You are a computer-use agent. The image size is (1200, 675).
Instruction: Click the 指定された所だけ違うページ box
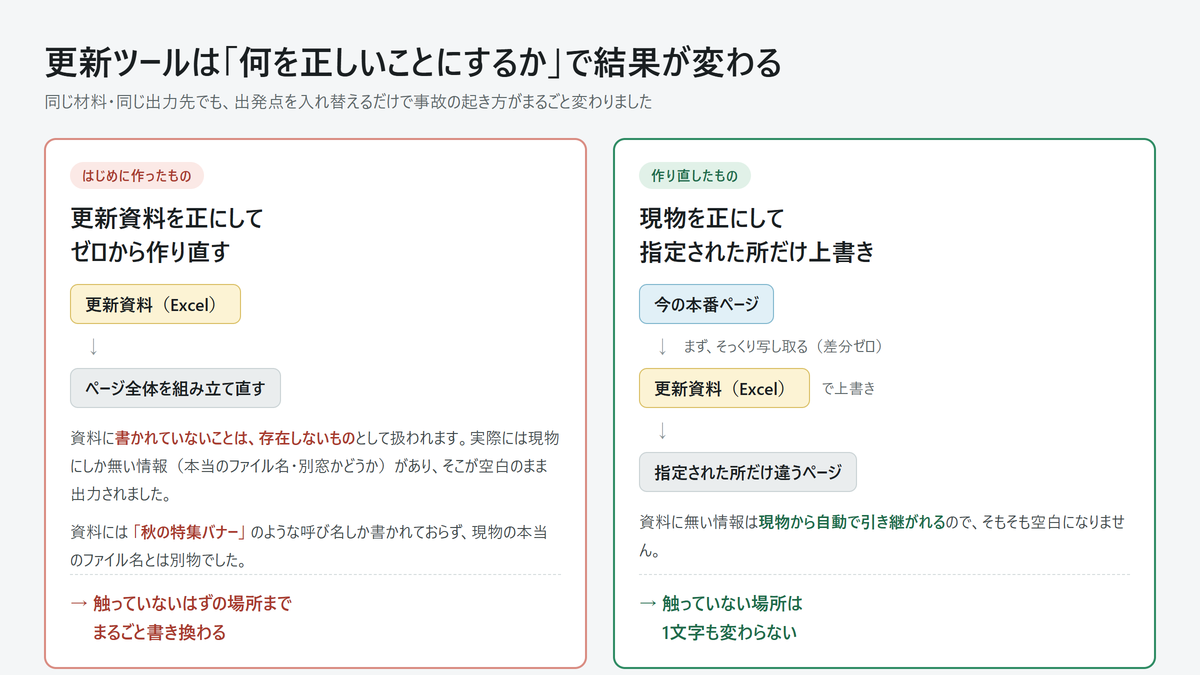[x=748, y=472]
